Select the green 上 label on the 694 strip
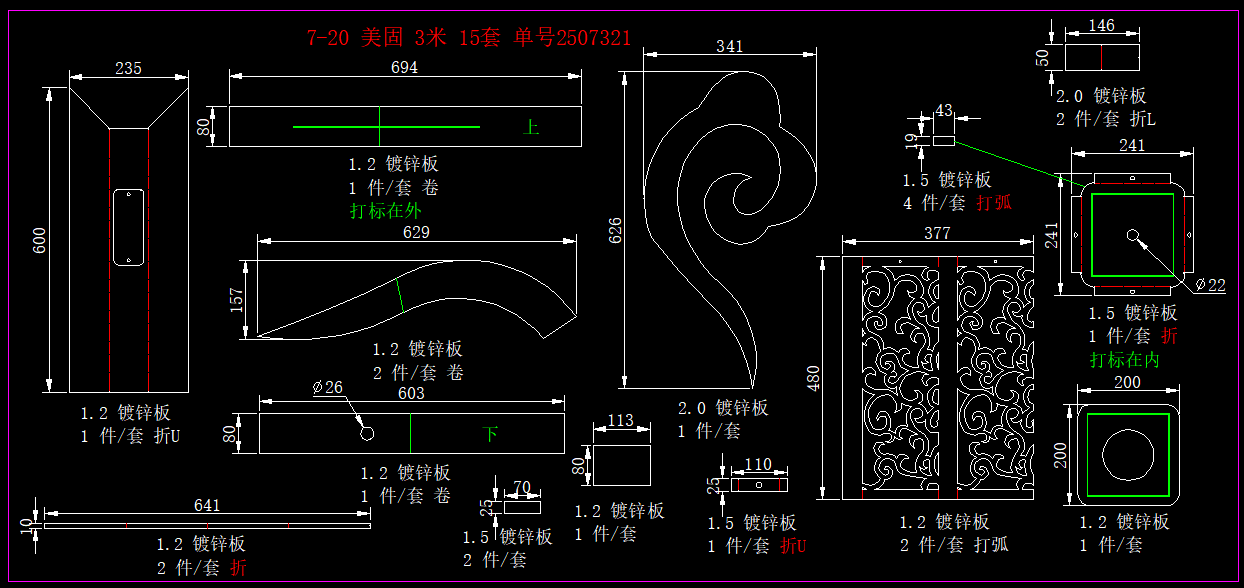 (x=532, y=127)
